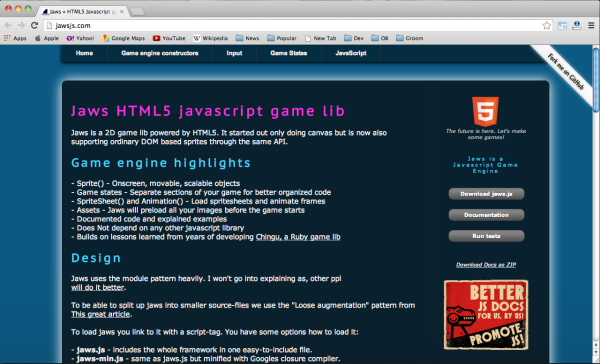Reload the page with the refresh icon

[34, 25]
